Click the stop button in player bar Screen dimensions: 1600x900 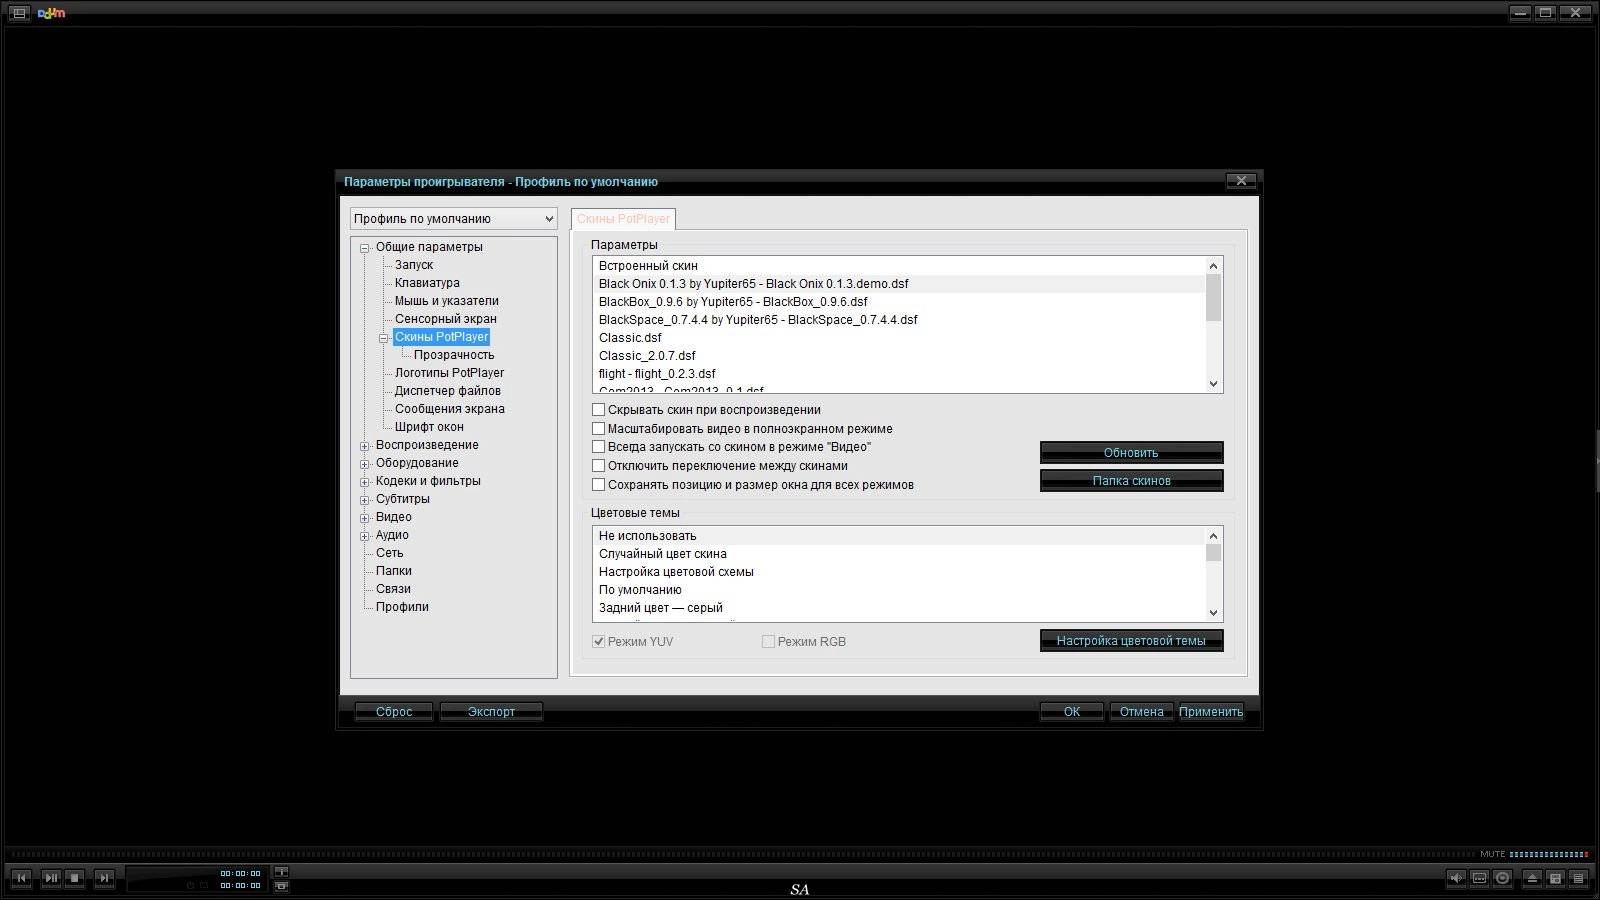click(75, 878)
